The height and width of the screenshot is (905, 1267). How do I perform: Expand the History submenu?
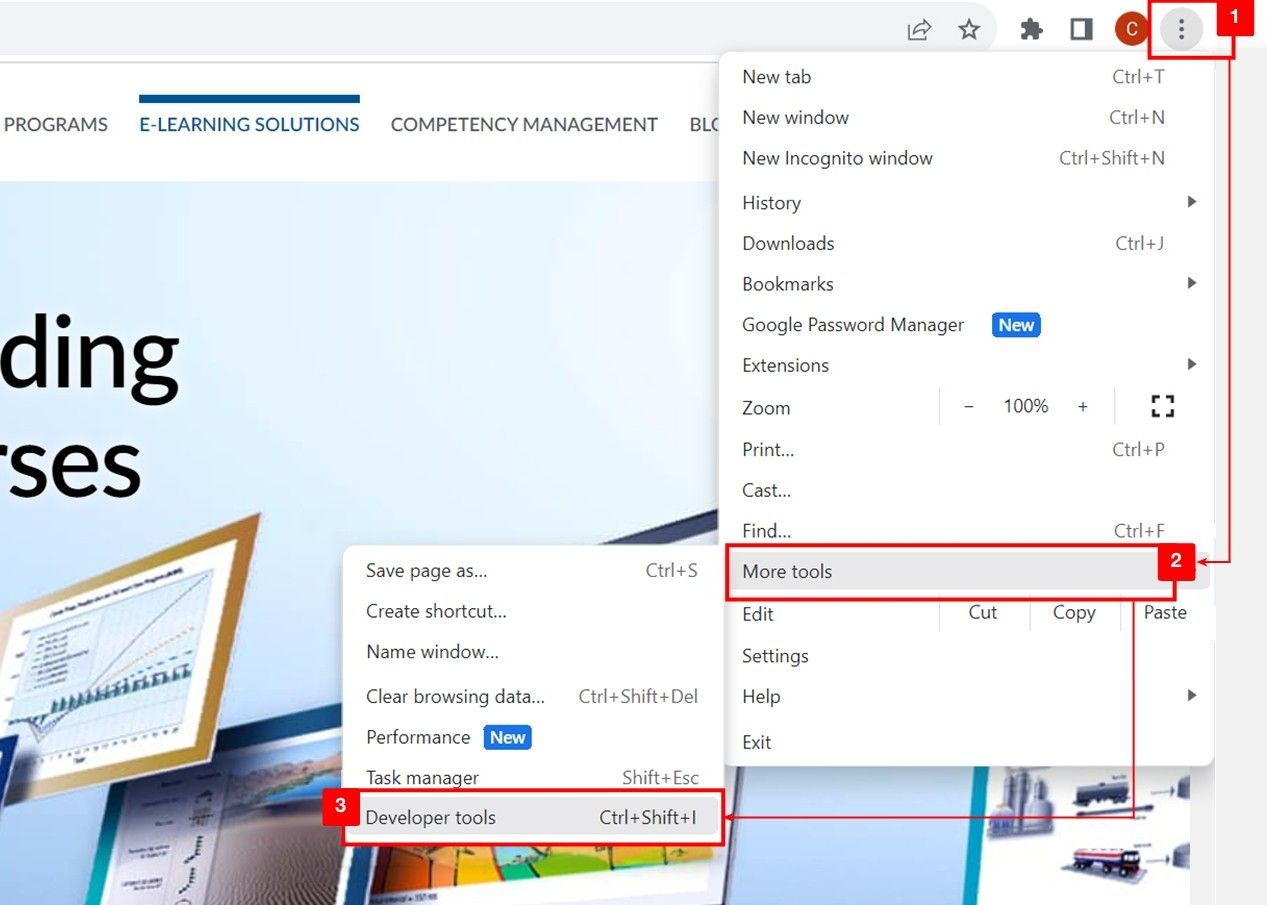click(x=966, y=203)
